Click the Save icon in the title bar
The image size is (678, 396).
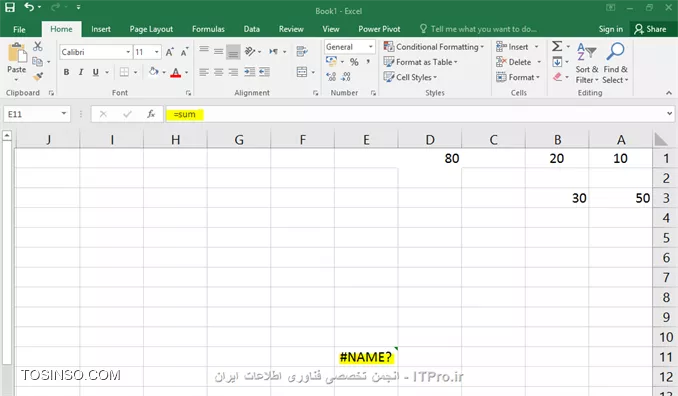pos(10,7)
